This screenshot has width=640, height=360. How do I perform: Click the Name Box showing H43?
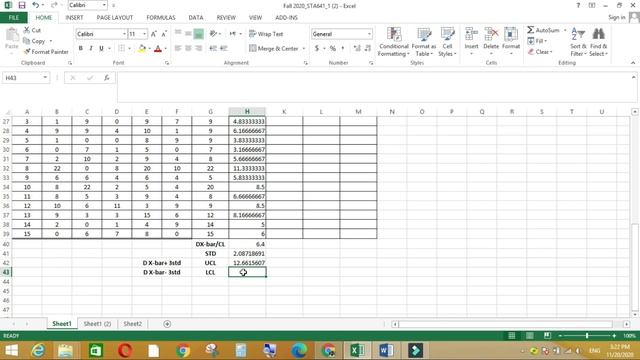coord(25,78)
